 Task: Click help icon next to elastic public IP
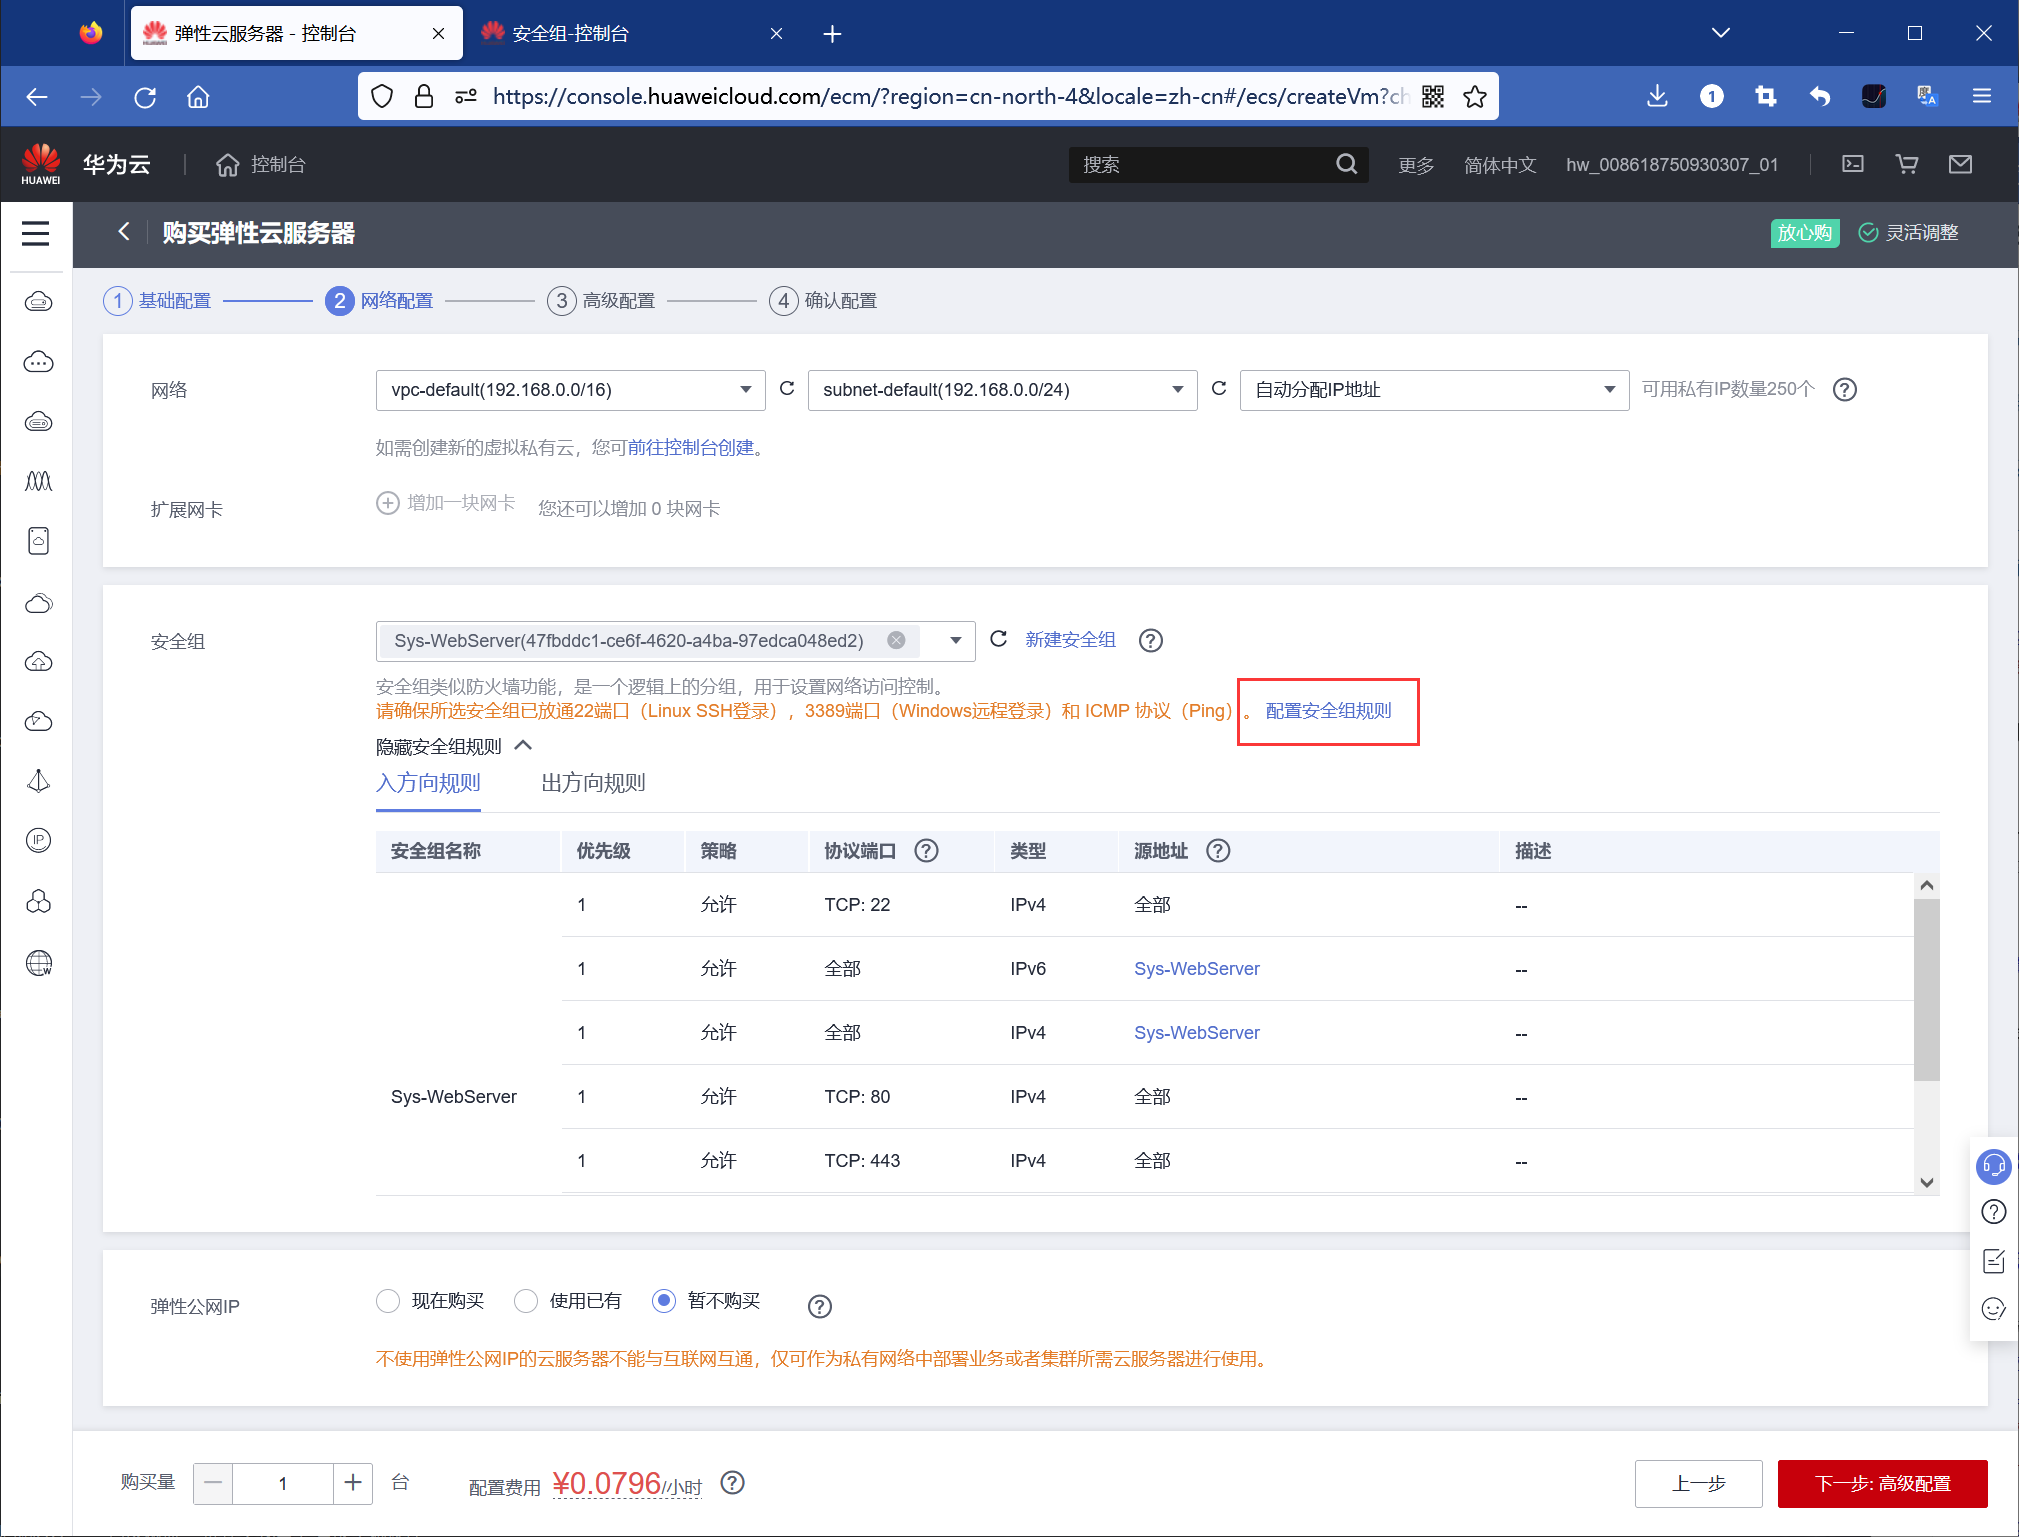pyautogui.click(x=819, y=1306)
